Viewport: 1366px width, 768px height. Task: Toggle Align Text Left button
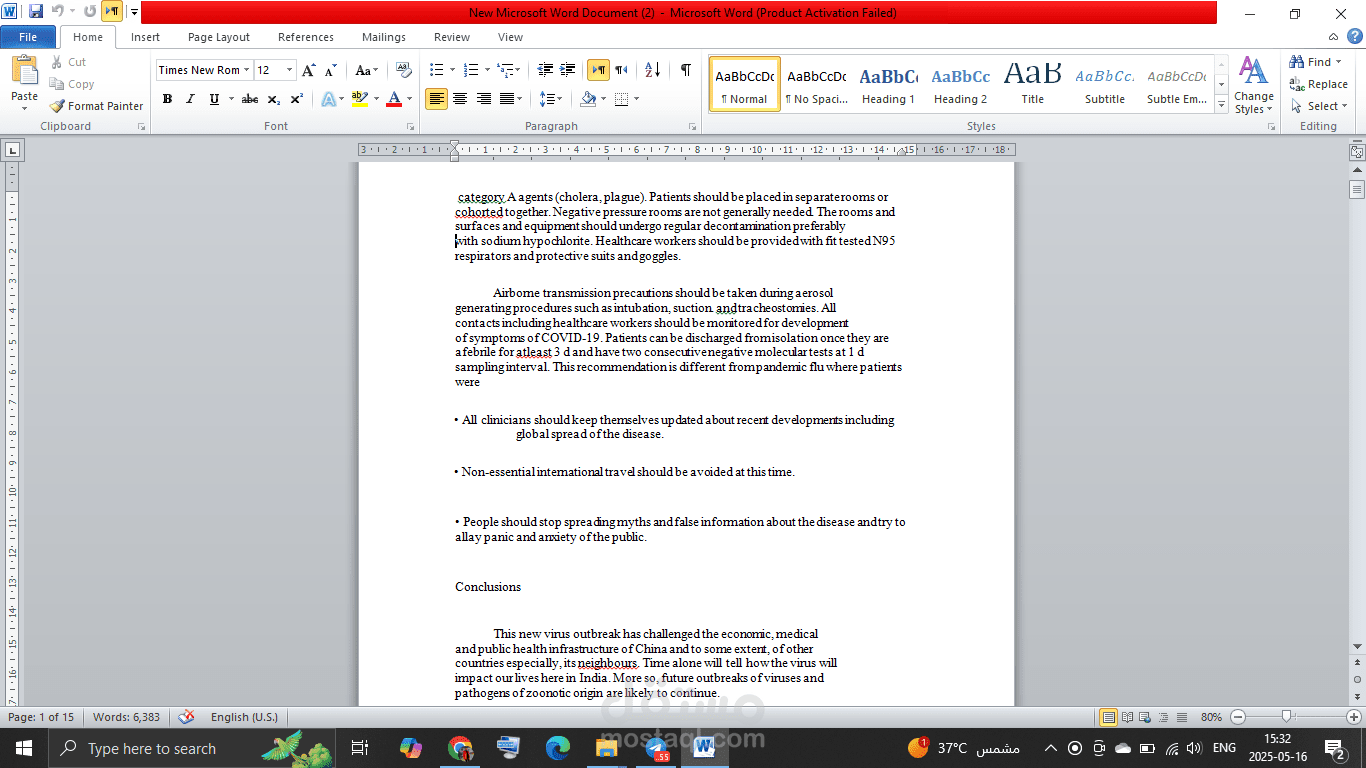pyautogui.click(x=436, y=99)
